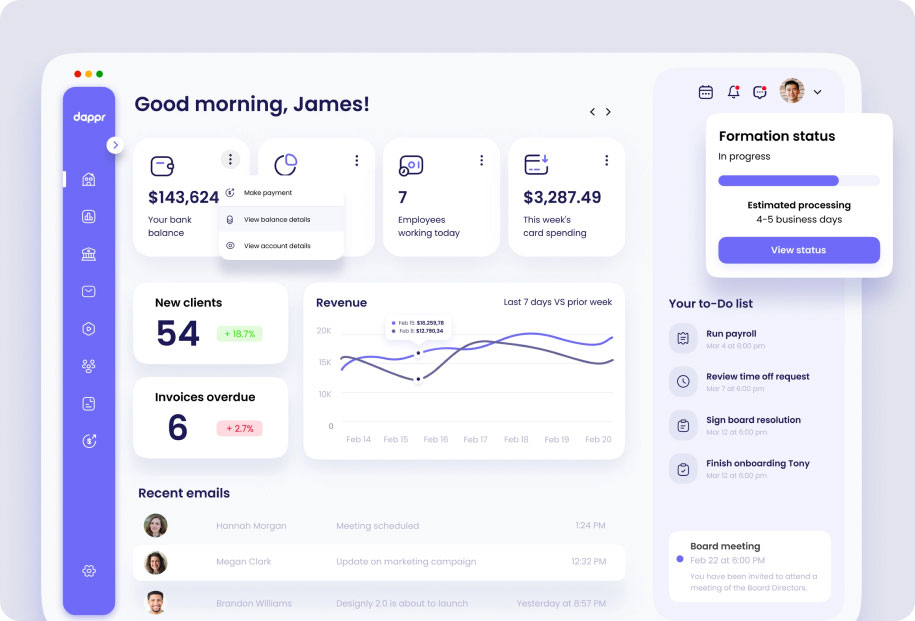Select the Run payroll to-do item
The width and height of the screenshot is (915, 621).
click(x=731, y=338)
